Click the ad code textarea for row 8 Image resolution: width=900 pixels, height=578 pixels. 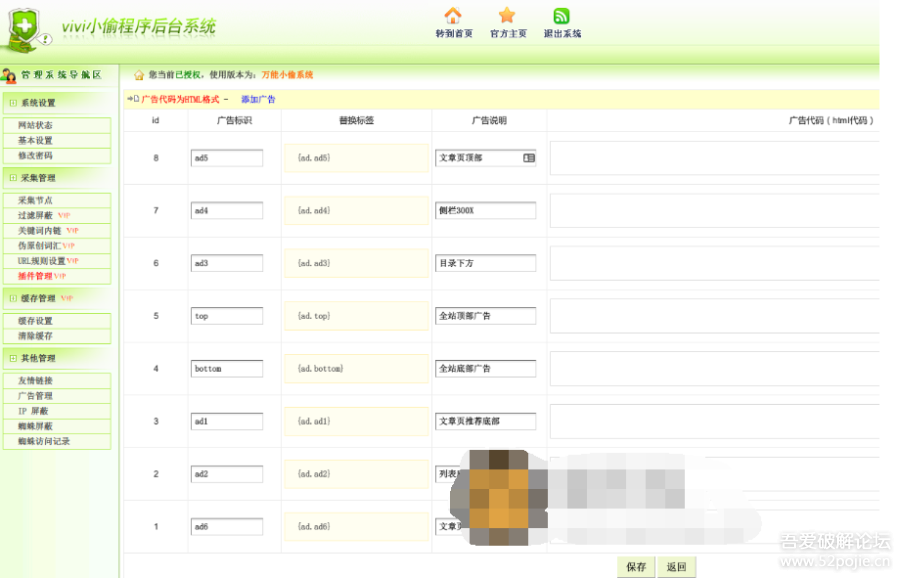(714, 158)
